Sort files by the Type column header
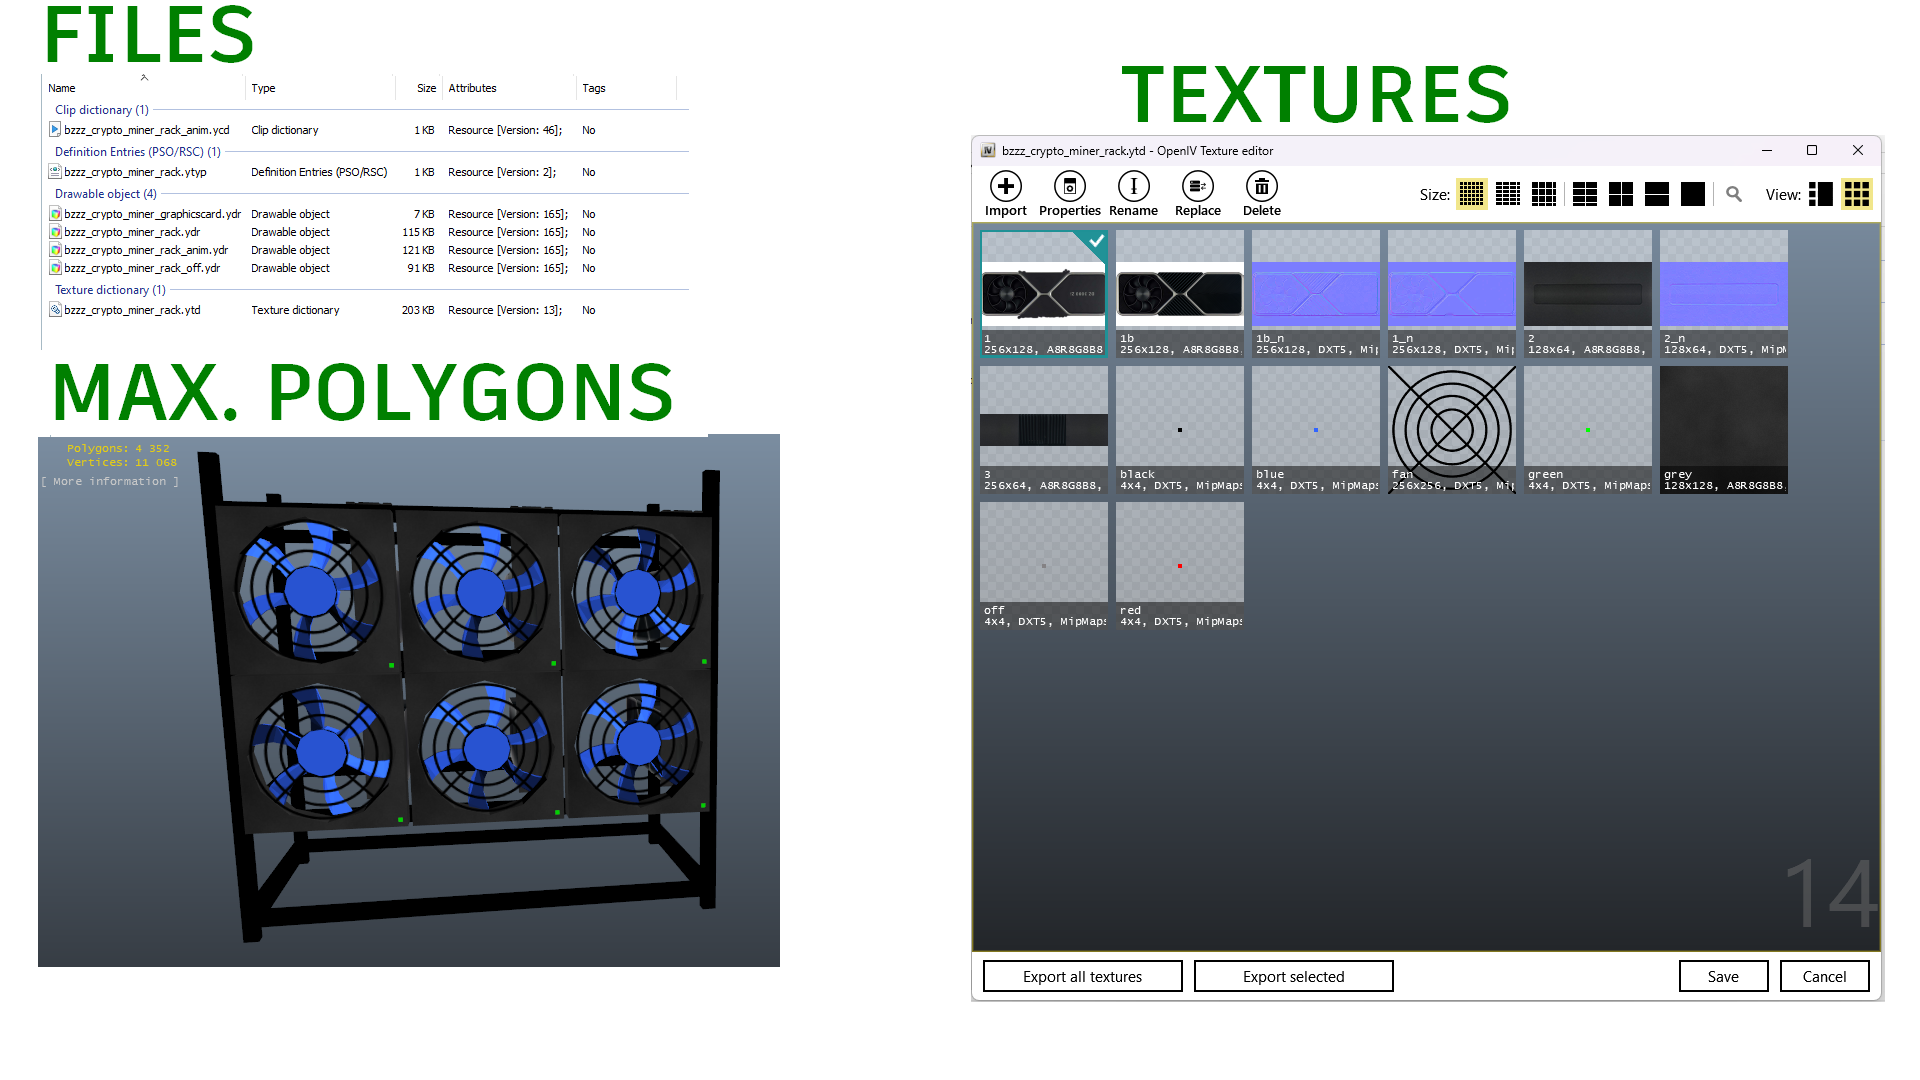 coord(263,88)
